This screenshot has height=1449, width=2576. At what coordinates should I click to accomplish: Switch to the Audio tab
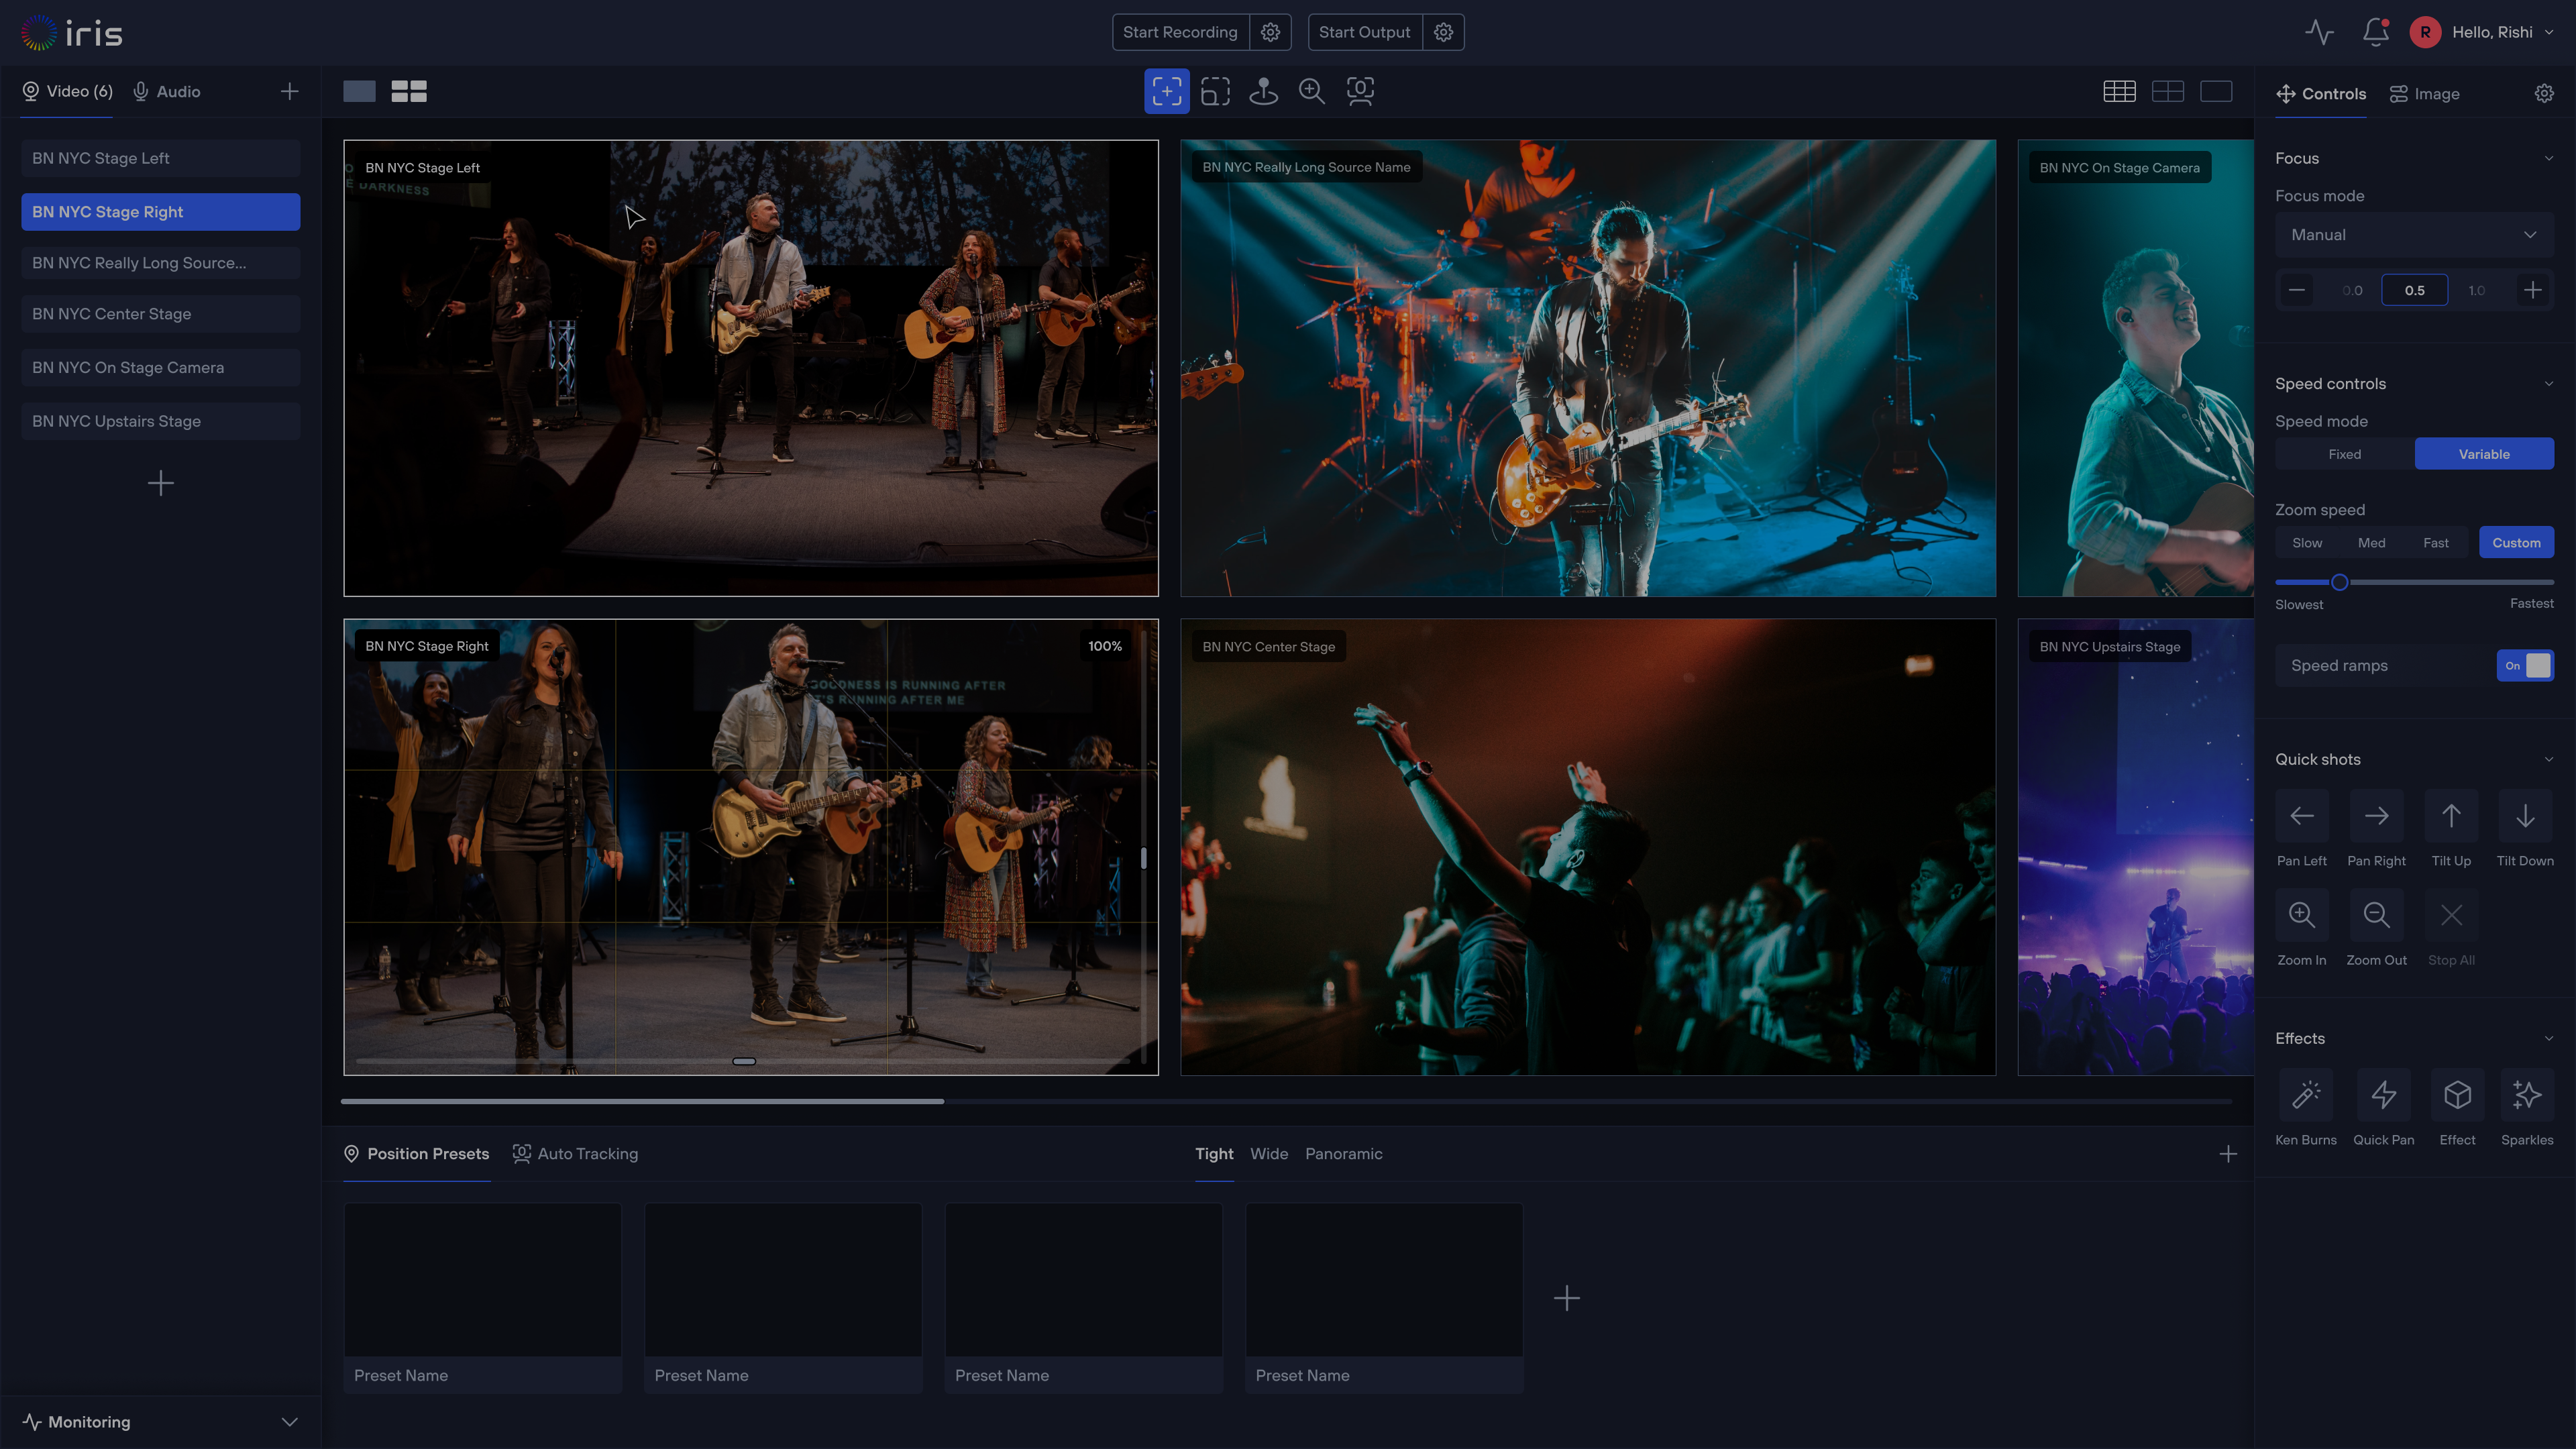(167, 91)
